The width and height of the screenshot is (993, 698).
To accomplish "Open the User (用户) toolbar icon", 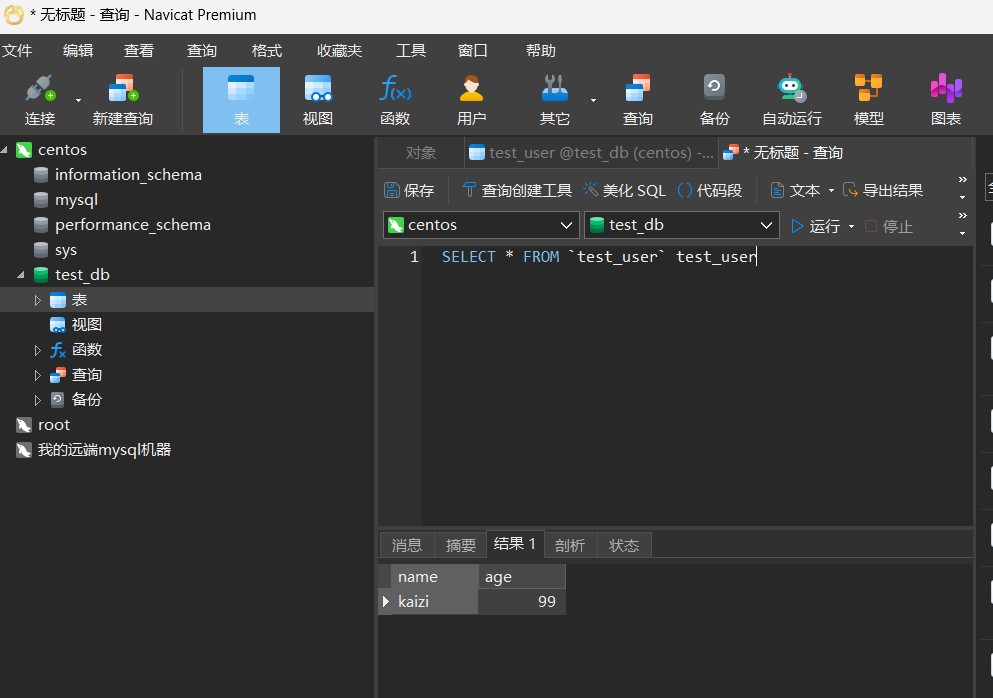I will tap(472, 100).
